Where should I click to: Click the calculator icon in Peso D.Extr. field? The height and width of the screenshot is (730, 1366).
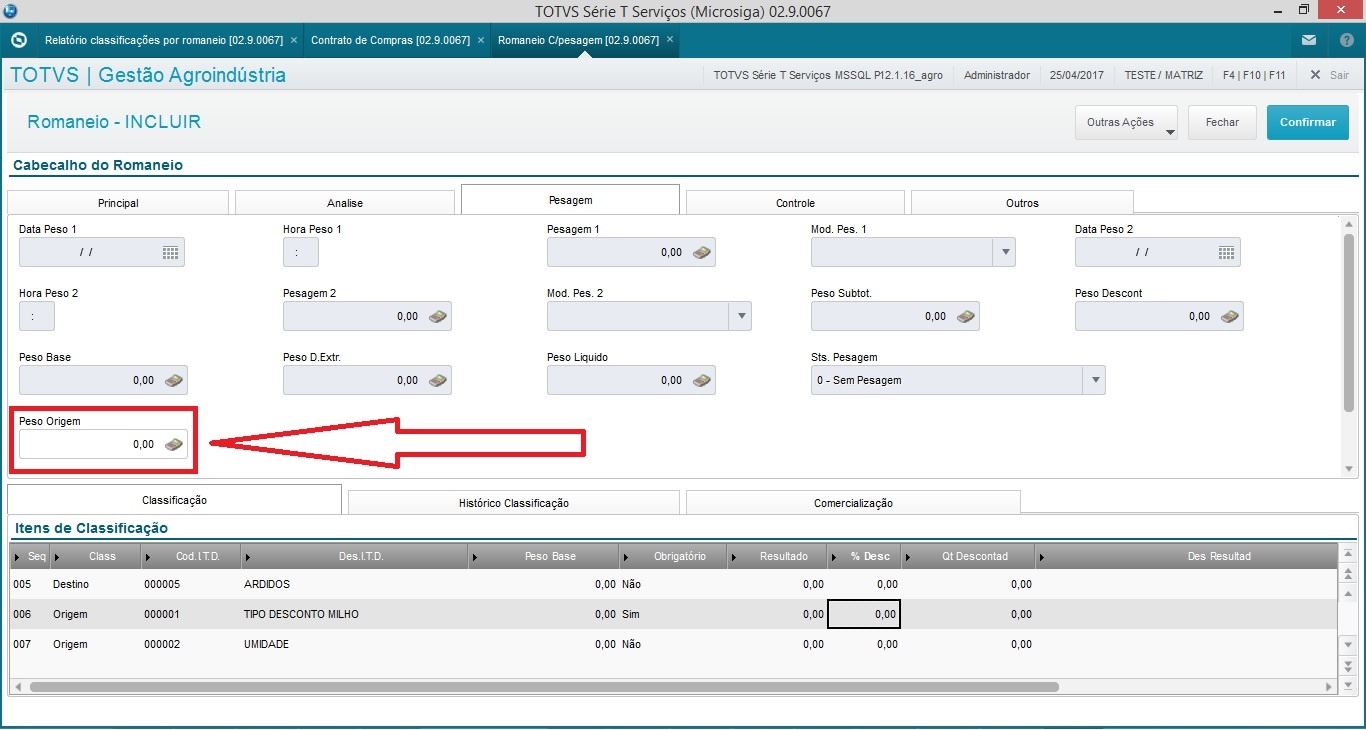tap(438, 381)
